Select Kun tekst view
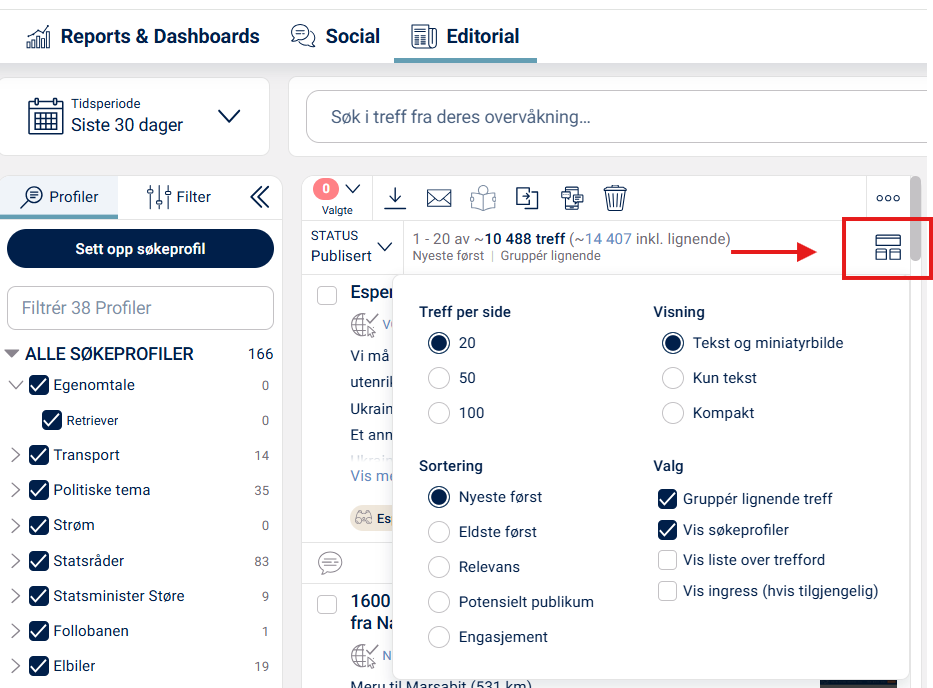Viewport: 933px width, 688px height. click(x=673, y=378)
